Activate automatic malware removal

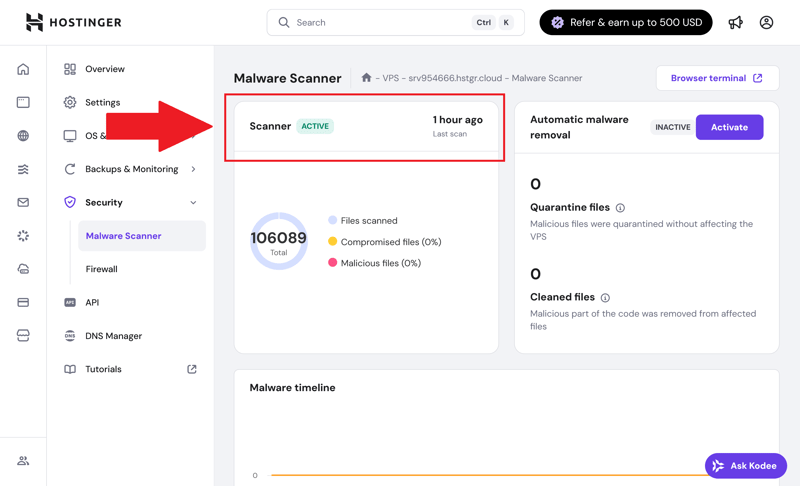click(x=729, y=127)
